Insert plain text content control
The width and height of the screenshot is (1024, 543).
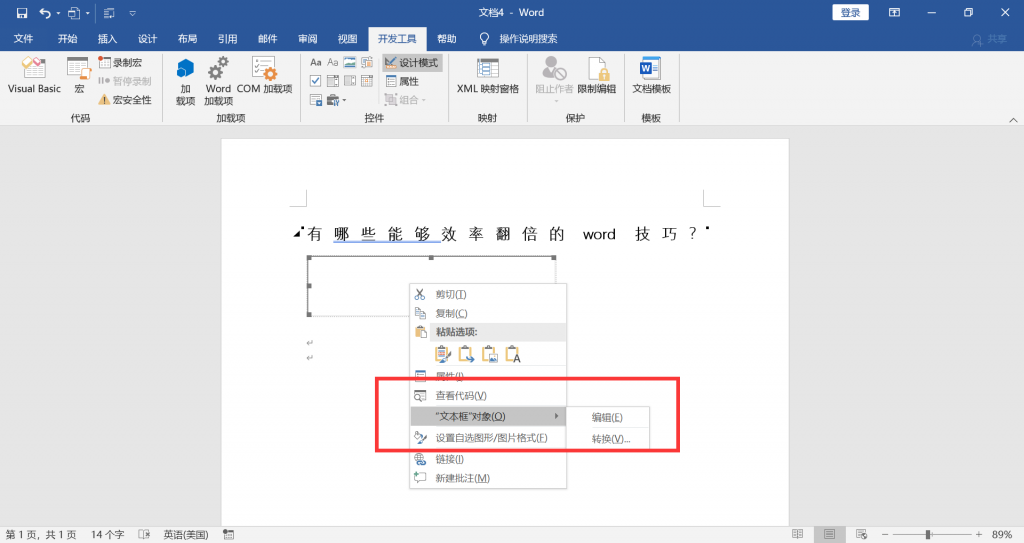(x=332, y=63)
